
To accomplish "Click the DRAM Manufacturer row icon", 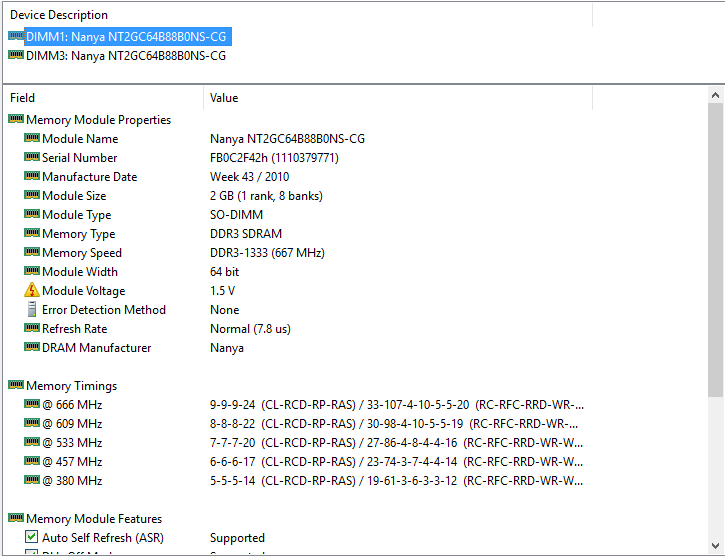I will (x=31, y=347).
